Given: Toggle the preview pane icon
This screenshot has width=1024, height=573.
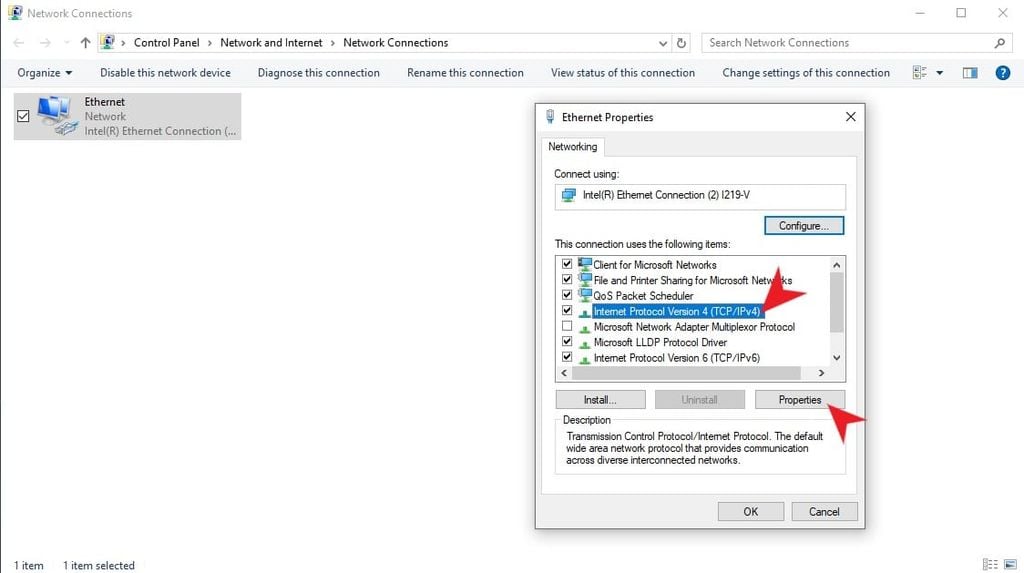Looking at the screenshot, I should tap(970, 73).
